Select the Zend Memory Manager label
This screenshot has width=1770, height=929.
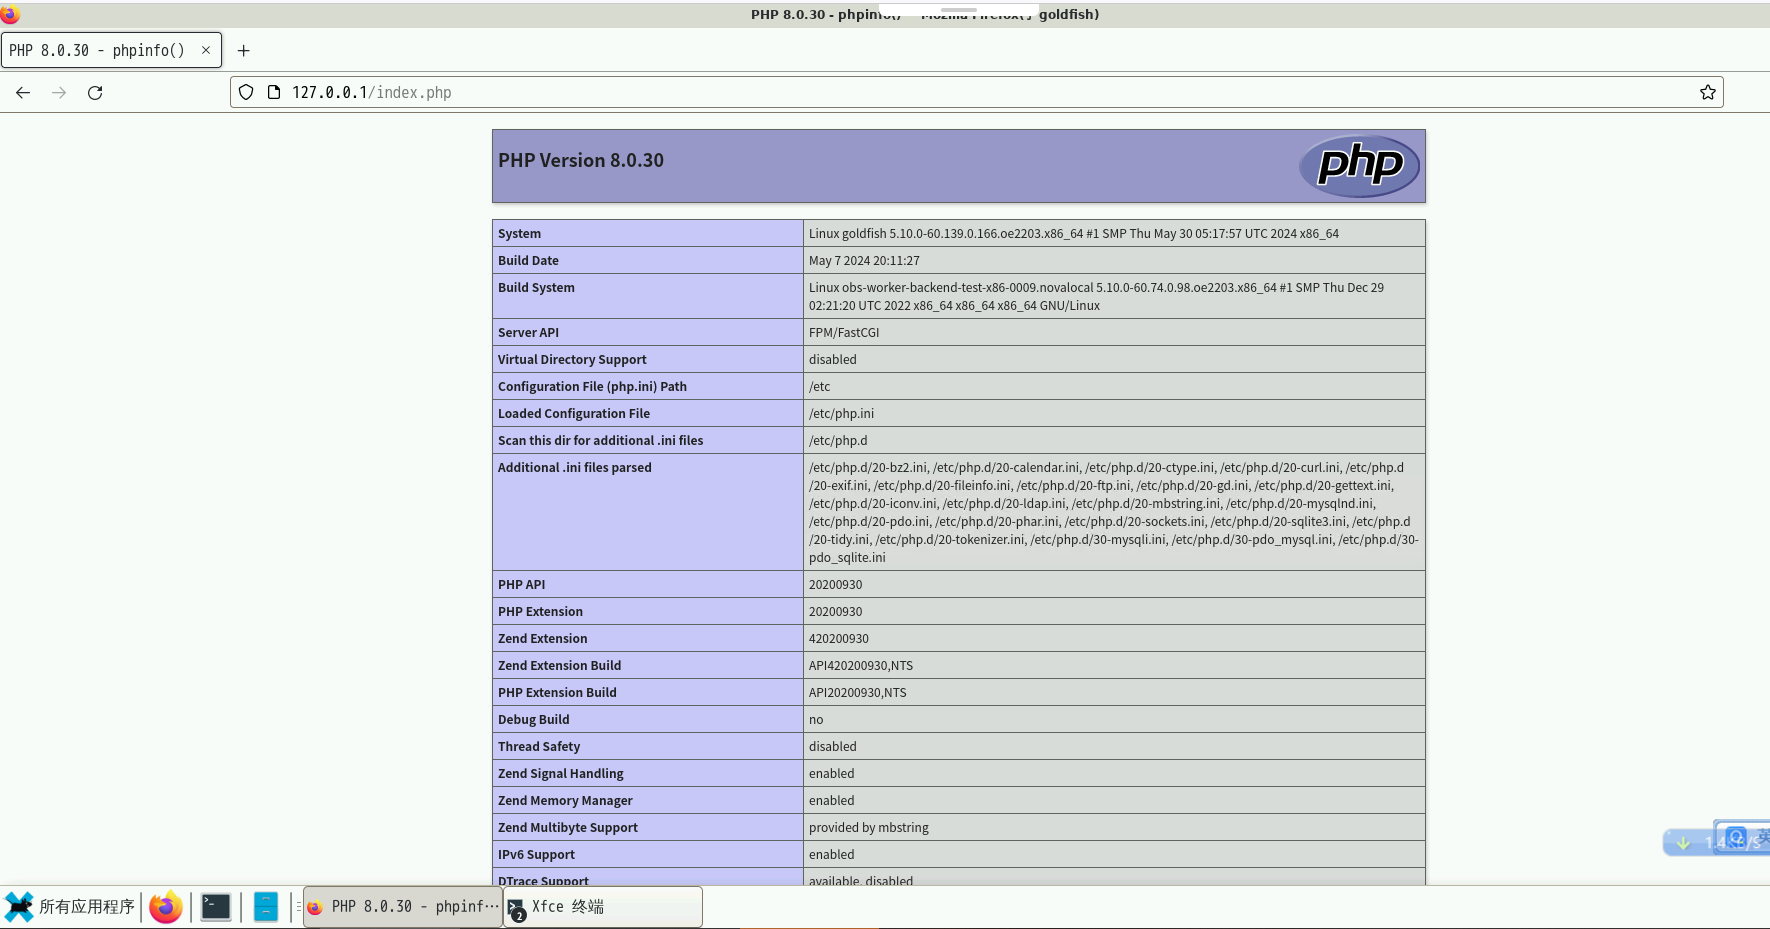coord(565,801)
